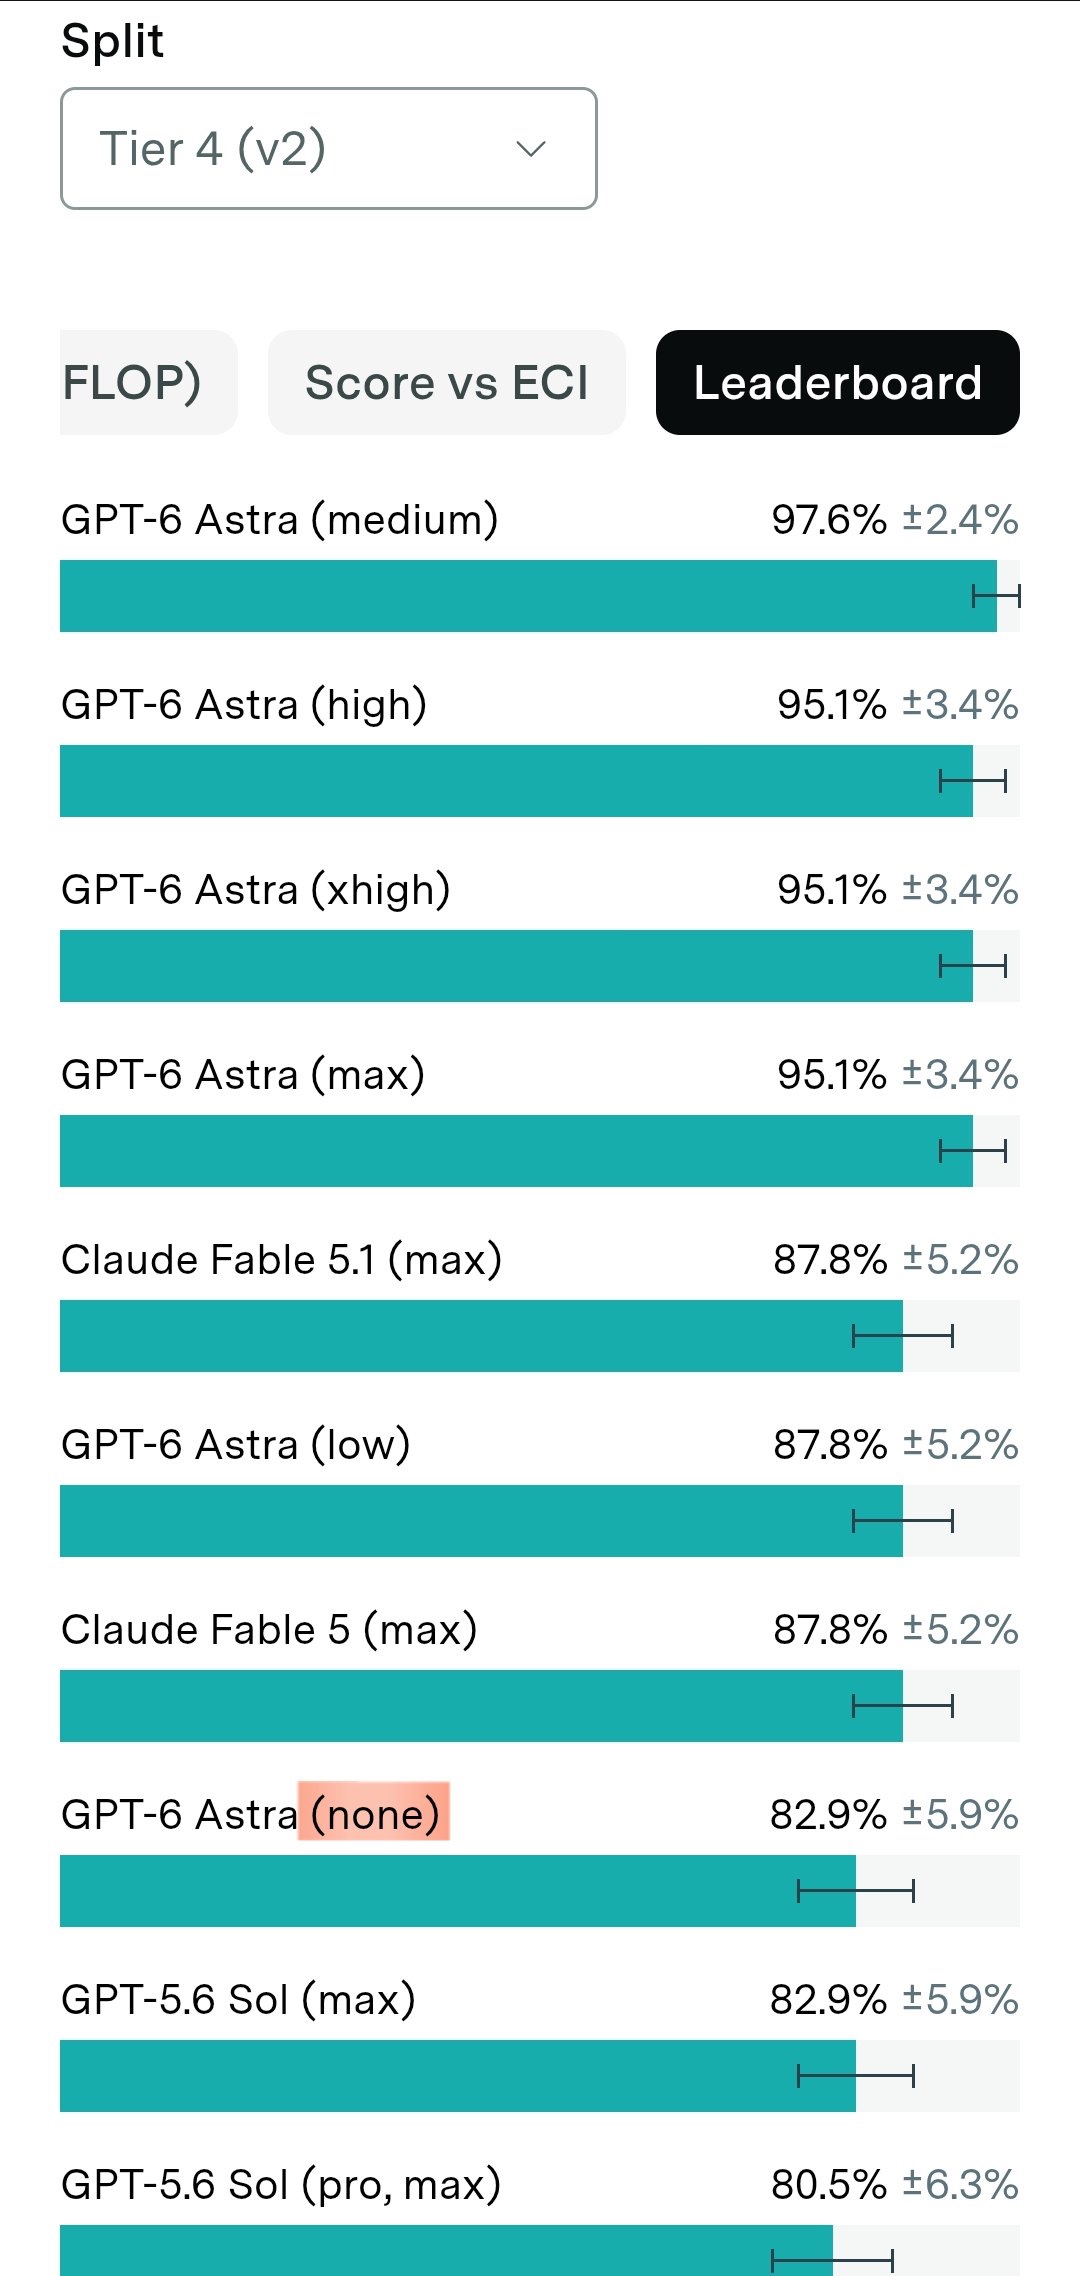Switch to the Score vs ECI tab
The image size is (1080, 2276).
447,382
